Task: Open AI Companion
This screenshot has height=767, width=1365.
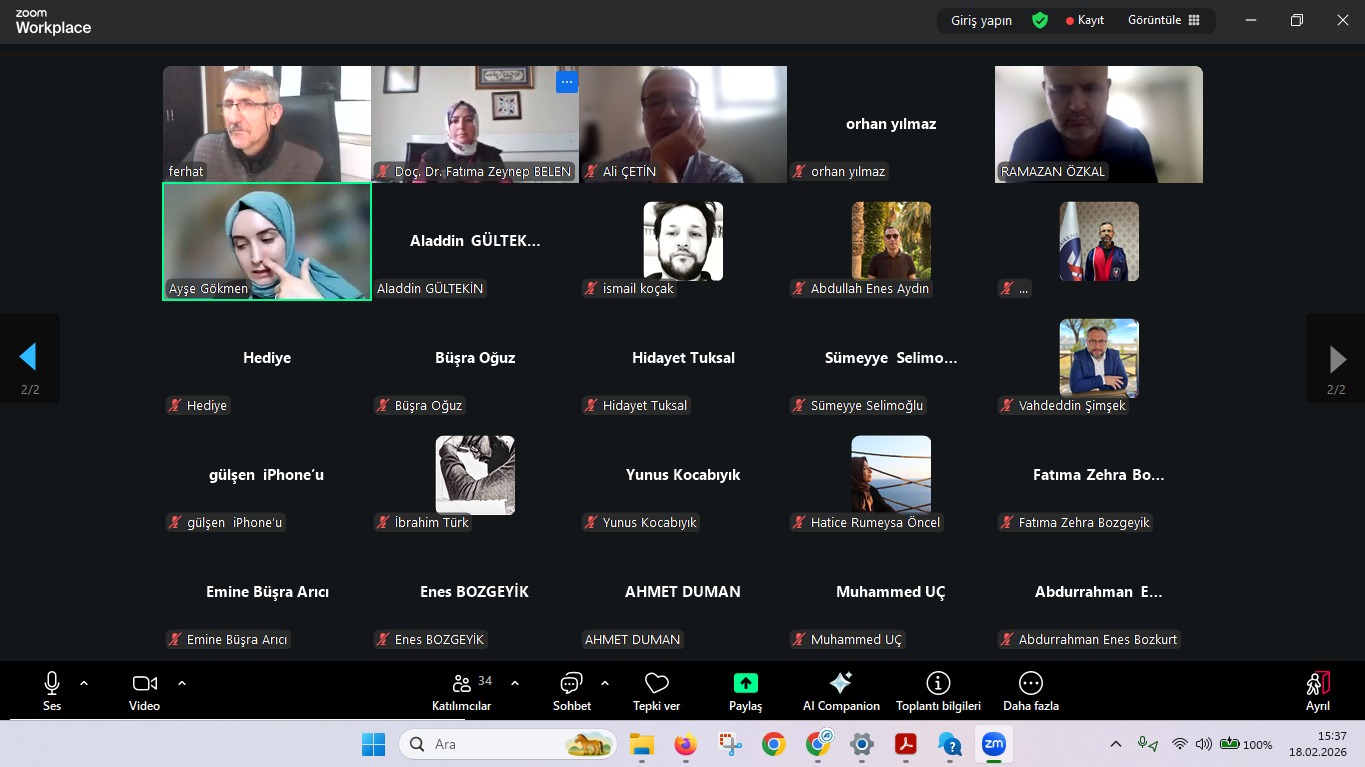Action: 840,691
